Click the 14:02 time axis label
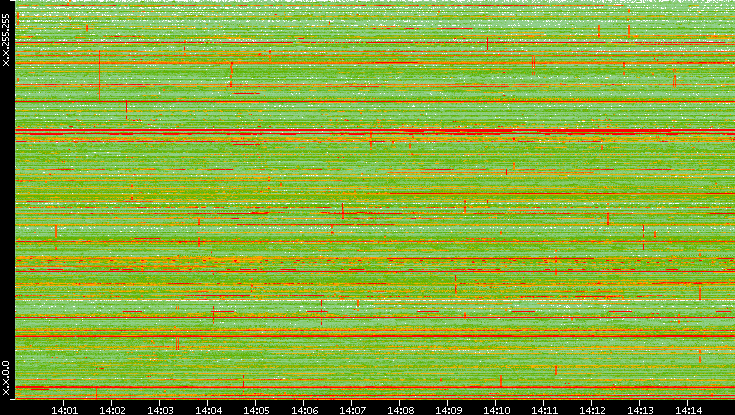This screenshot has height=415, width=735. [x=112, y=410]
